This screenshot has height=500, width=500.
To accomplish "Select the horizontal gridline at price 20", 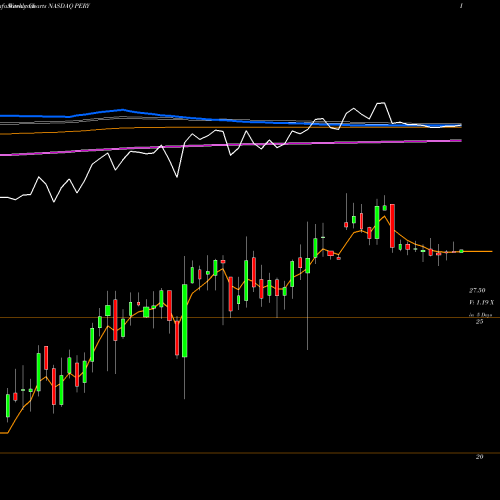I will (x=250, y=453).
